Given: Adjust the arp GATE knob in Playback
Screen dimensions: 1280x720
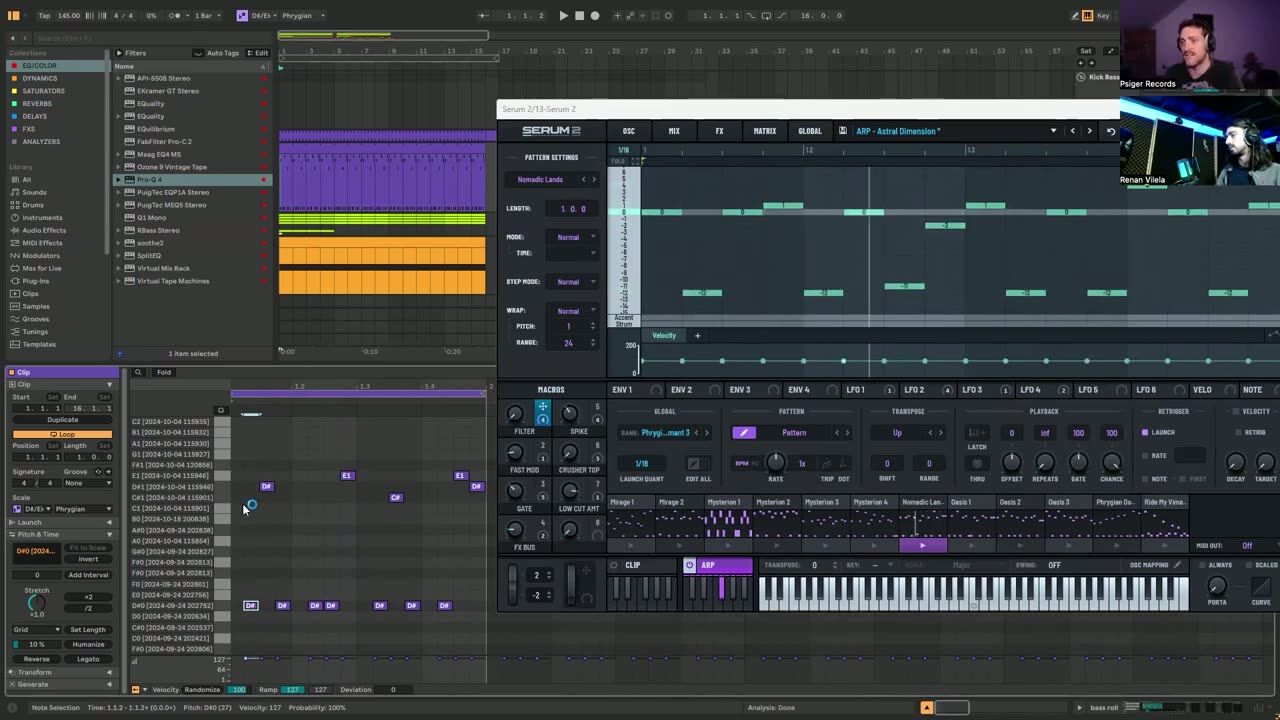Looking at the screenshot, I should (x=1078, y=462).
